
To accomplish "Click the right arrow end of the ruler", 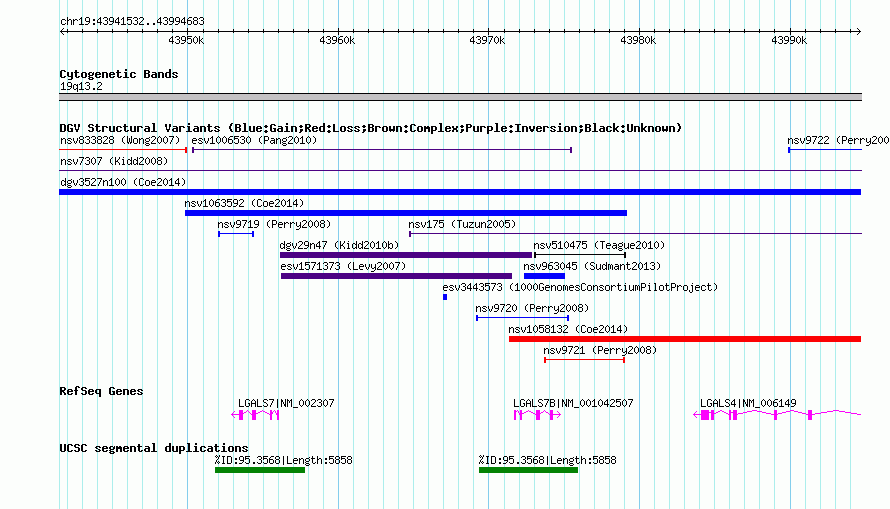I will [858, 31].
